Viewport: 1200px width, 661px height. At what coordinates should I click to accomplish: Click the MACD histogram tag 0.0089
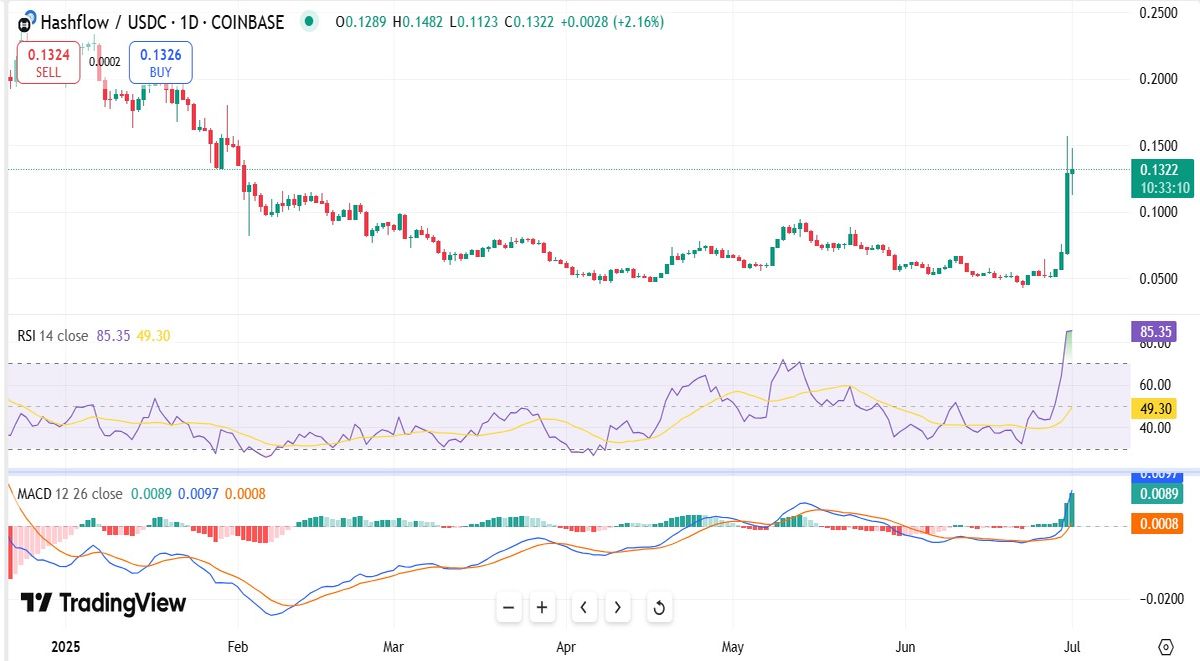click(1157, 493)
